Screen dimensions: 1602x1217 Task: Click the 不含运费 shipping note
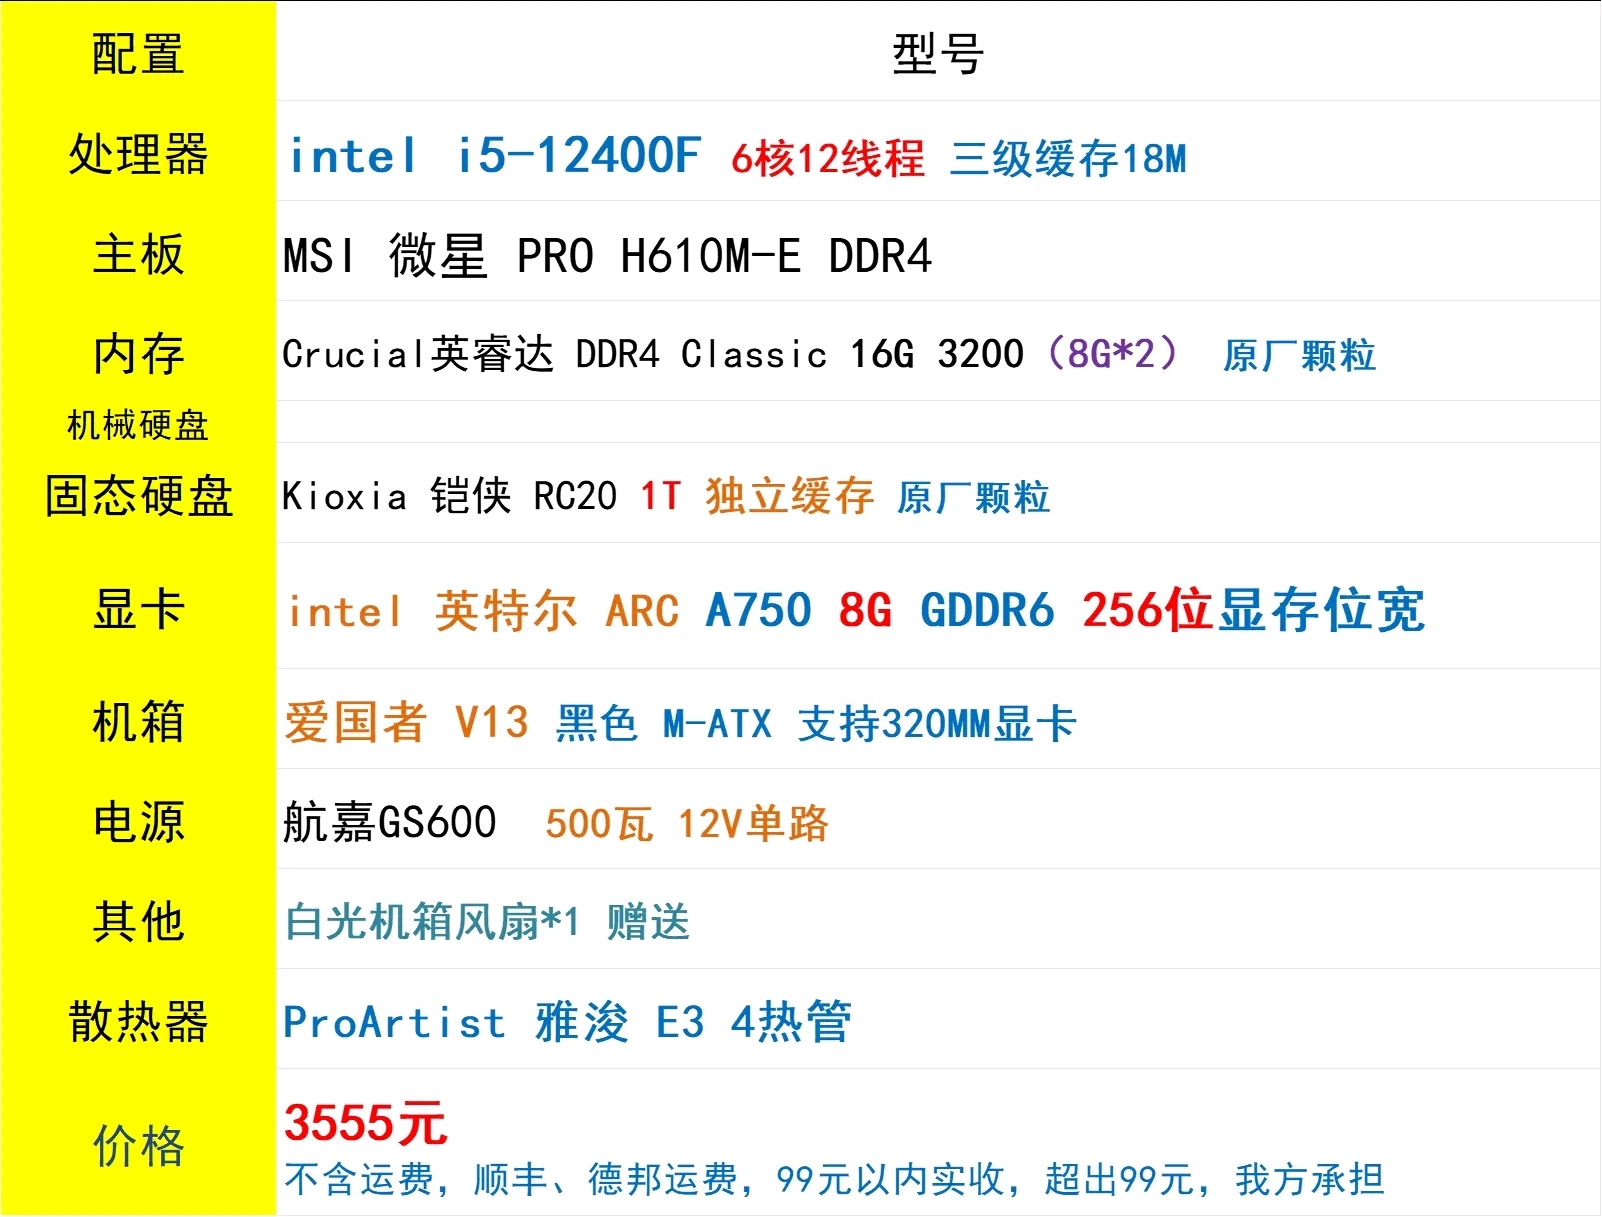pyautogui.click(x=834, y=1180)
